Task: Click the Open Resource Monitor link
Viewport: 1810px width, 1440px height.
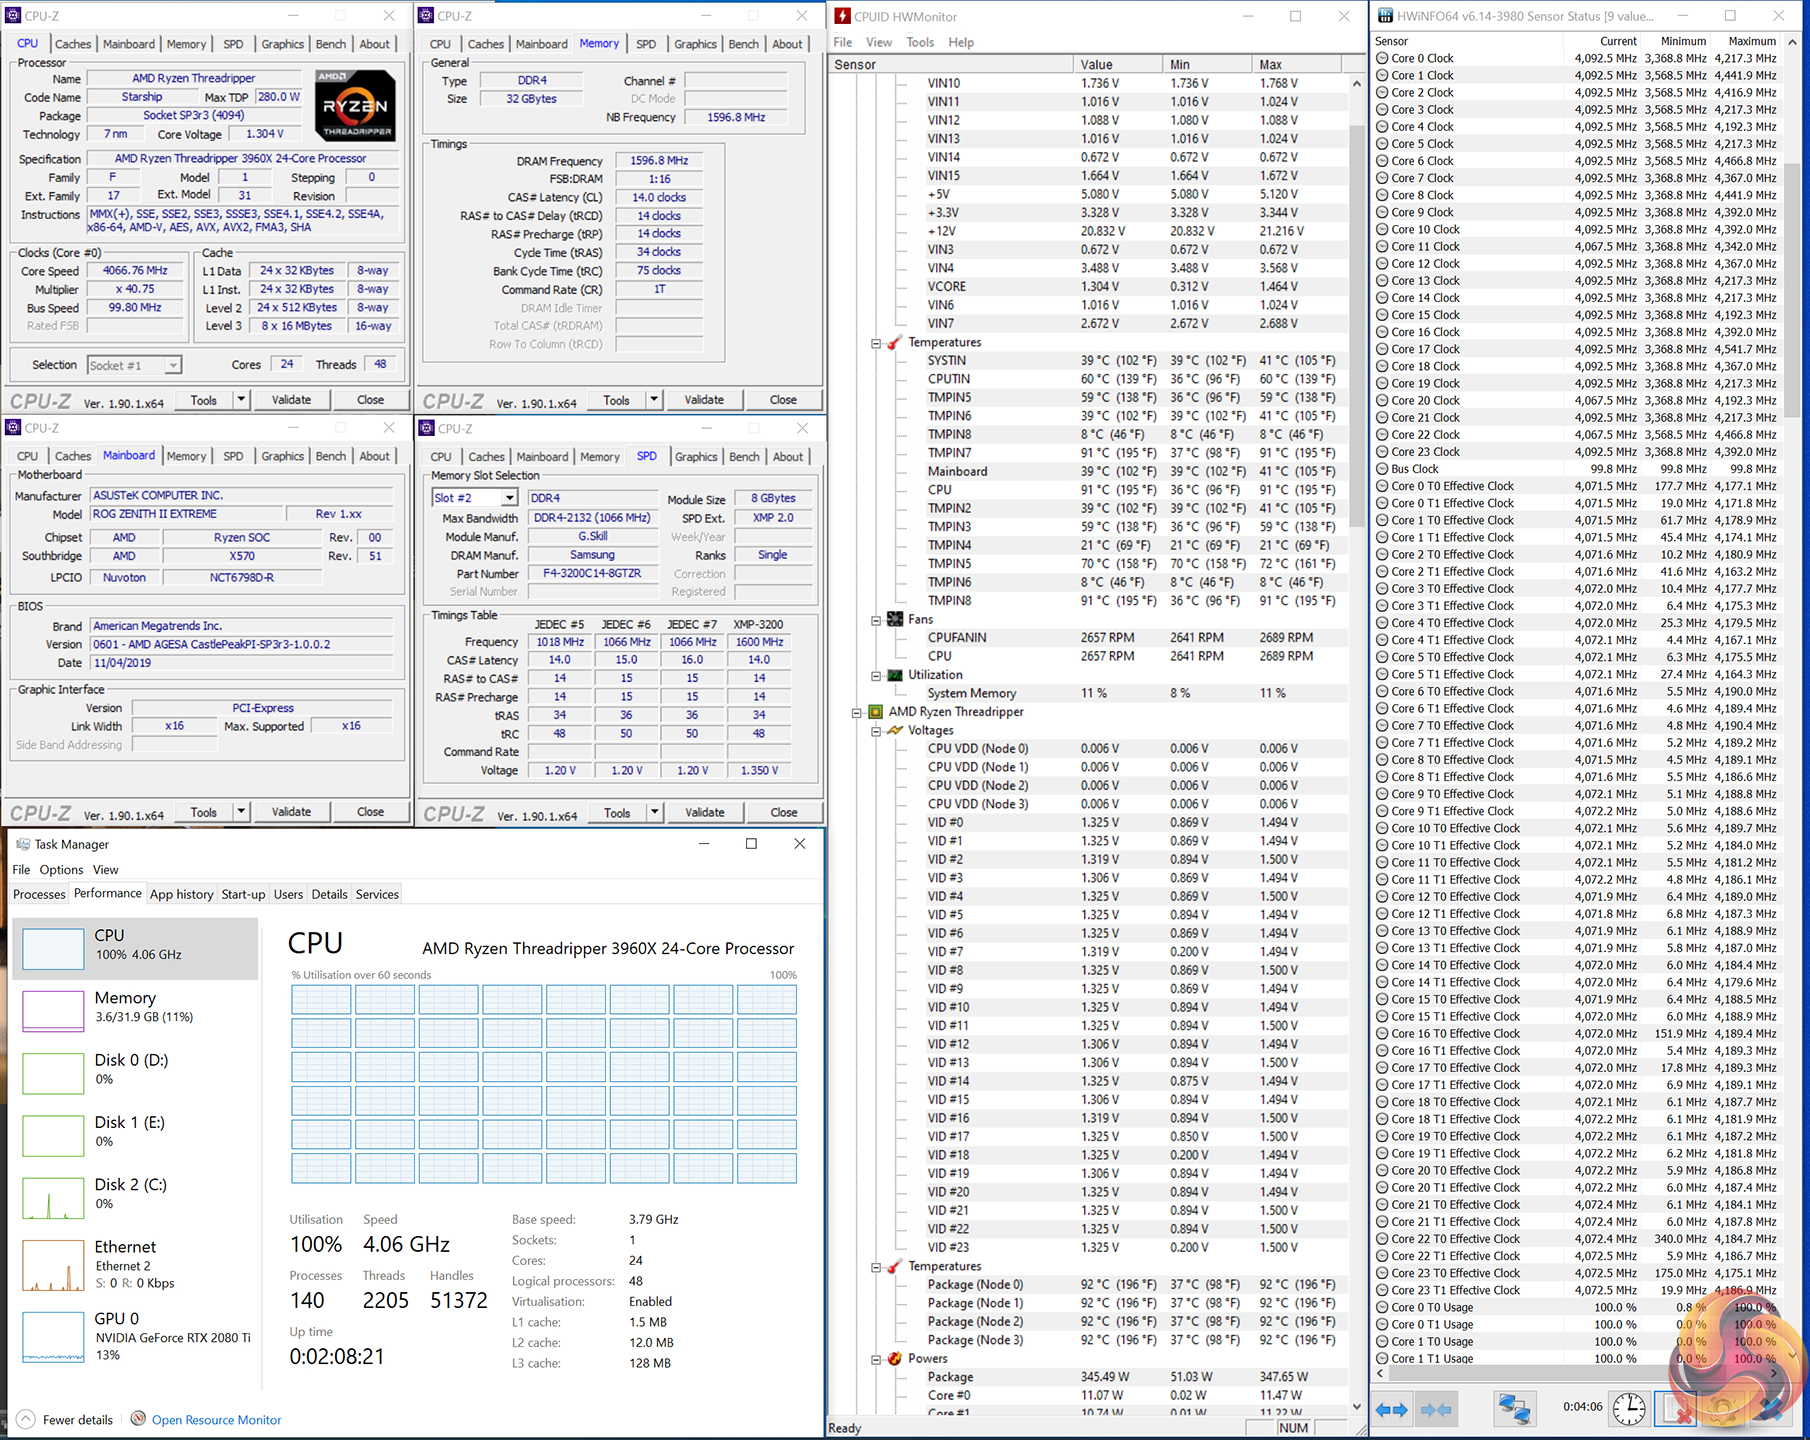Action: [x=216, y=1419]
